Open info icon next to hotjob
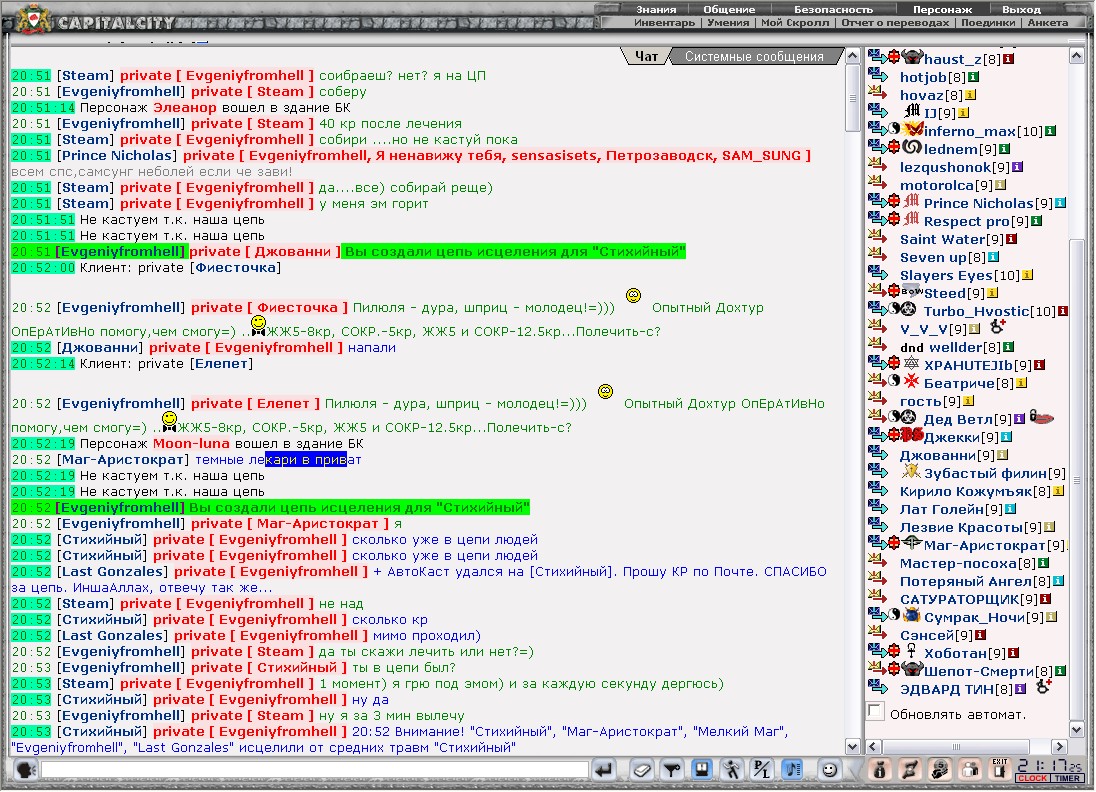The width and height of the screenshot is (1096, 792). coord(973,77)
